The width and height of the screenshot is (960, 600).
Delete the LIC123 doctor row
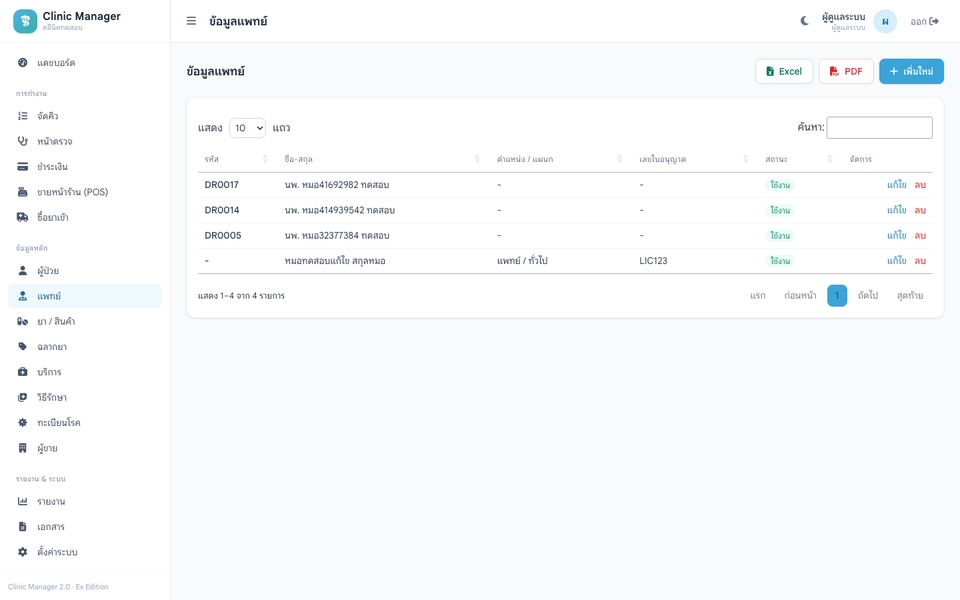tap(920, 260)
